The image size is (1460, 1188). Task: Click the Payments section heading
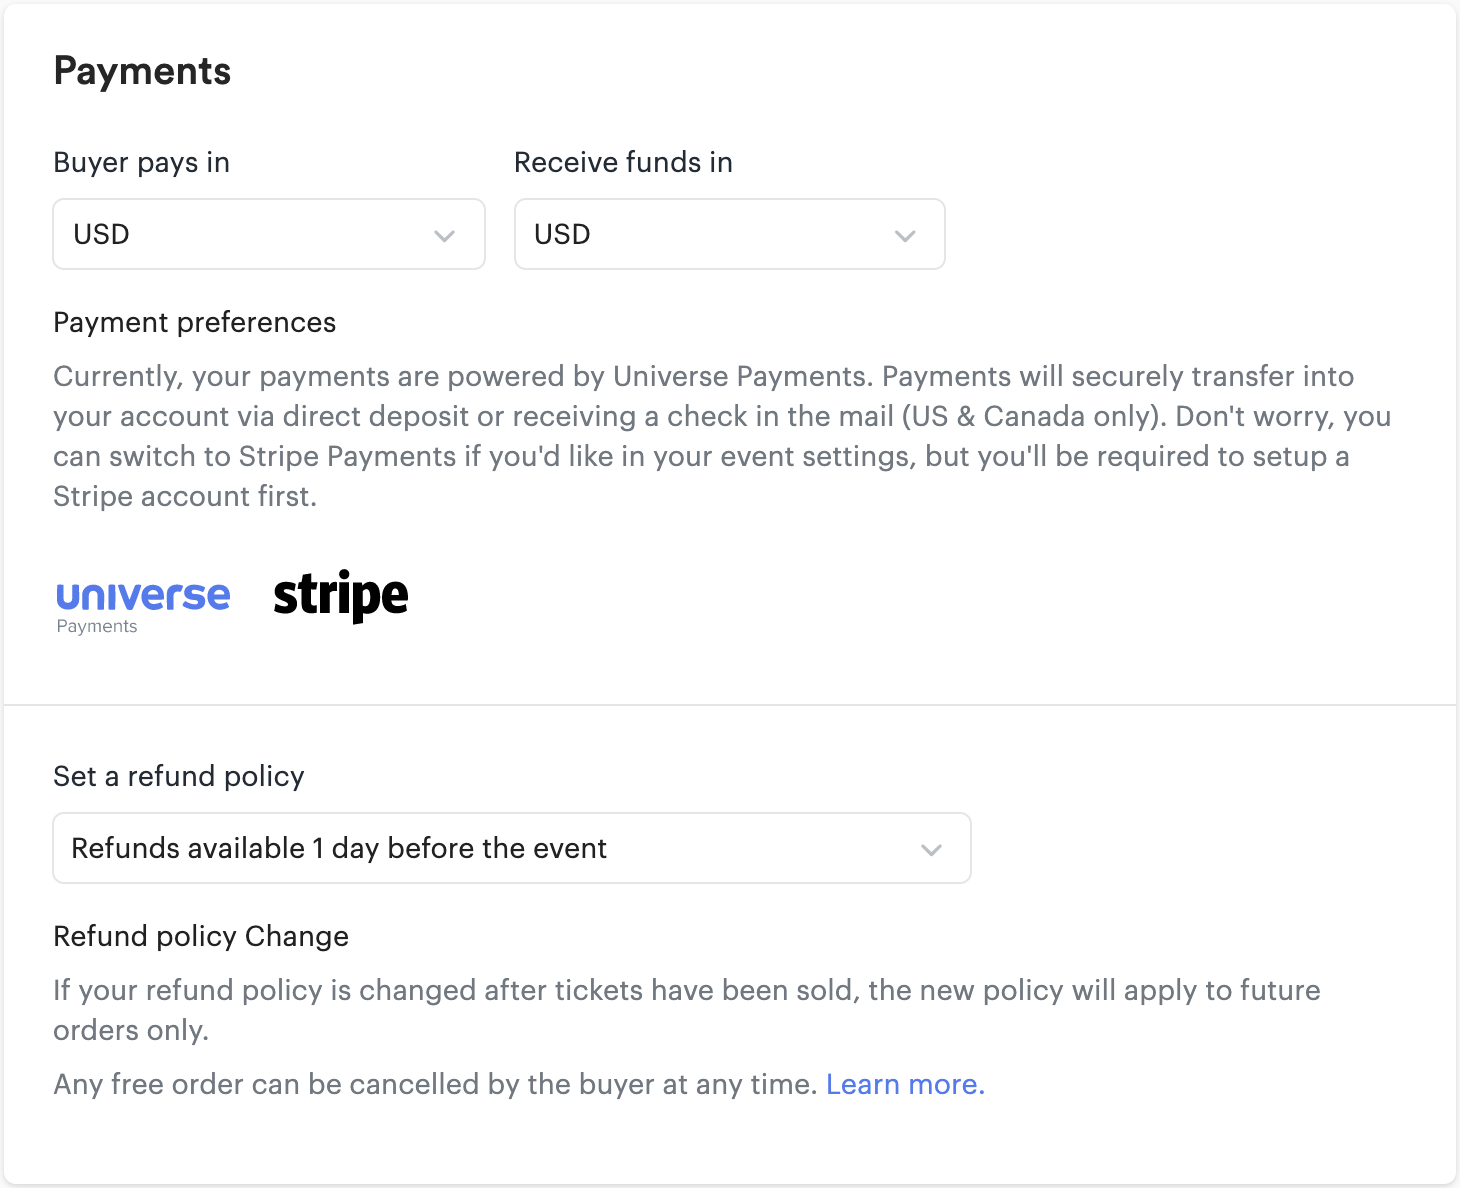pyautogui.click(x=142, y=72)
